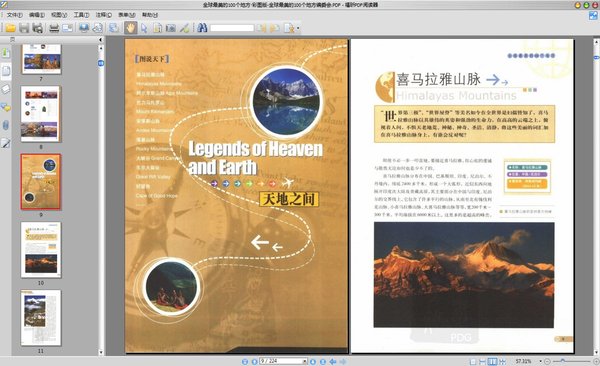Click the toolbar search text field
600x366 pixels.
coord(232,28)
